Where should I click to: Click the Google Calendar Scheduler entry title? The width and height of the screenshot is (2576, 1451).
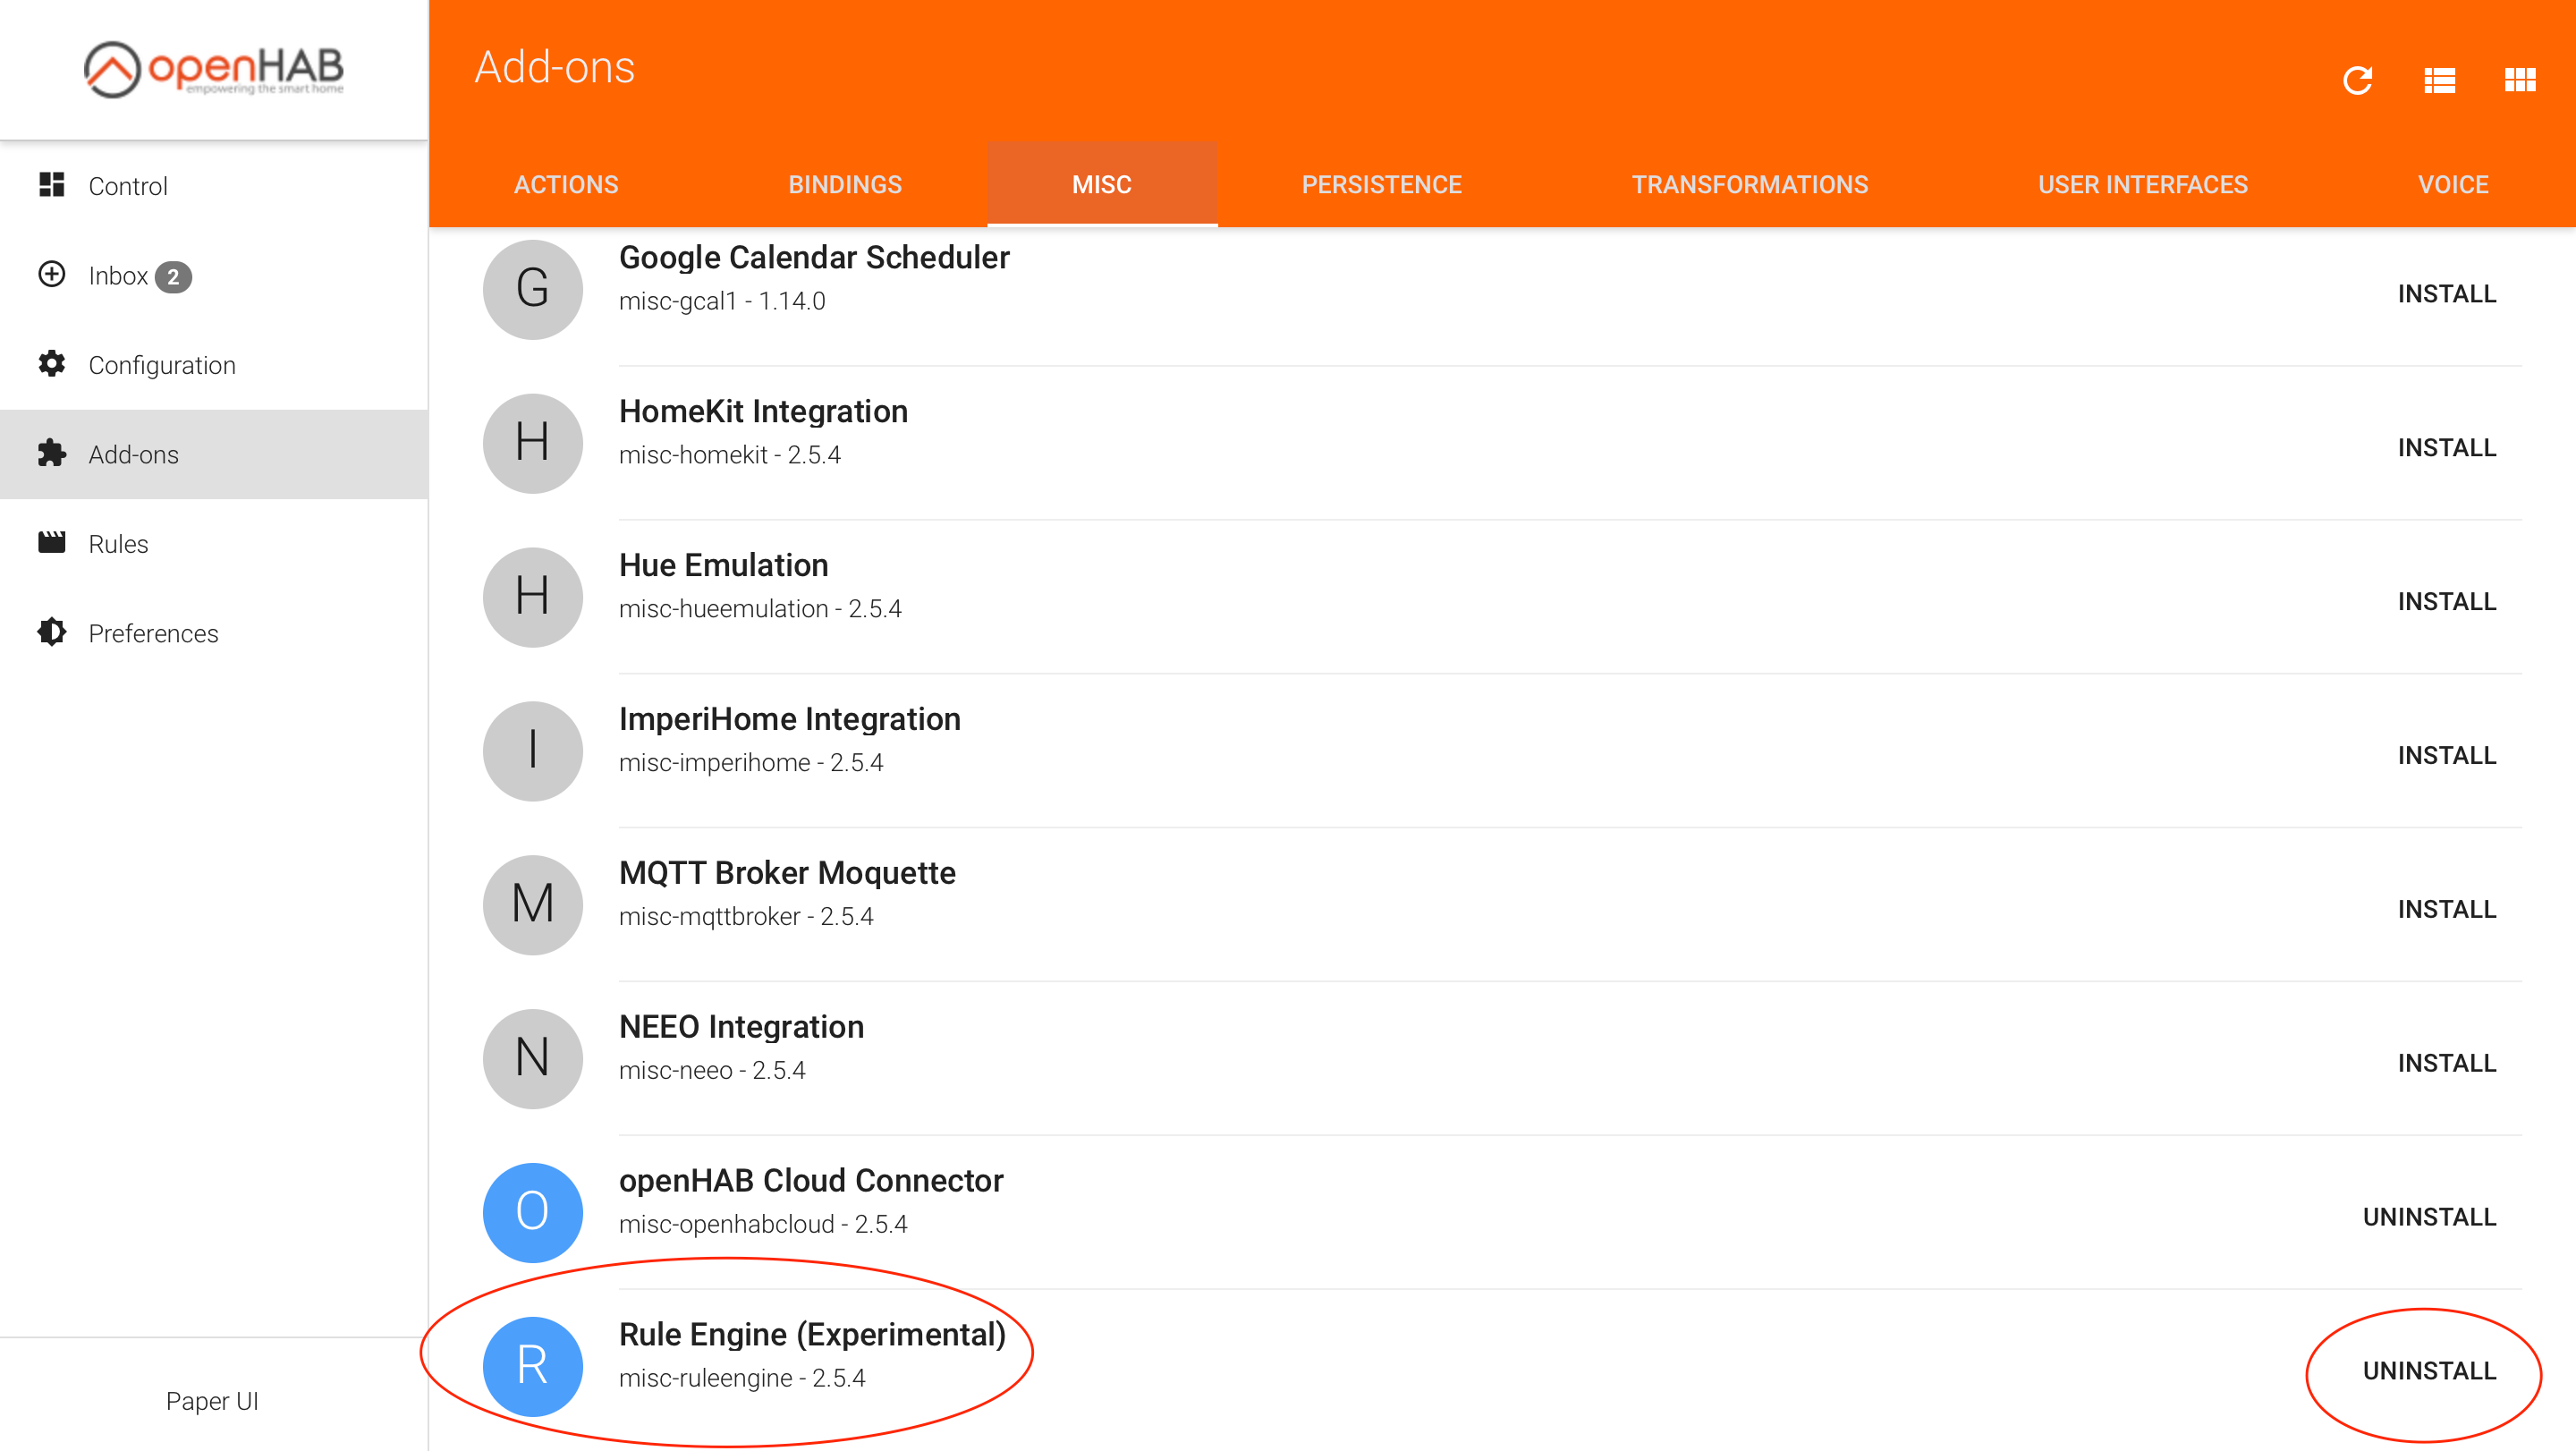pyautogui.click(x=814, y=258)
